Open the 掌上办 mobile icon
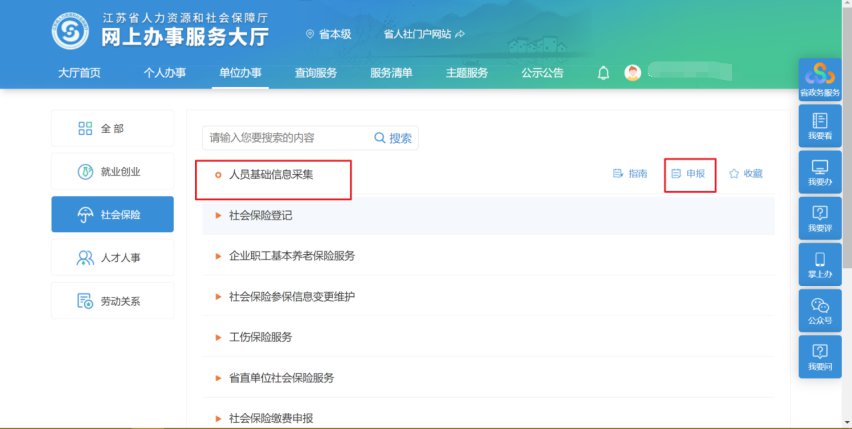 [819, 264]
